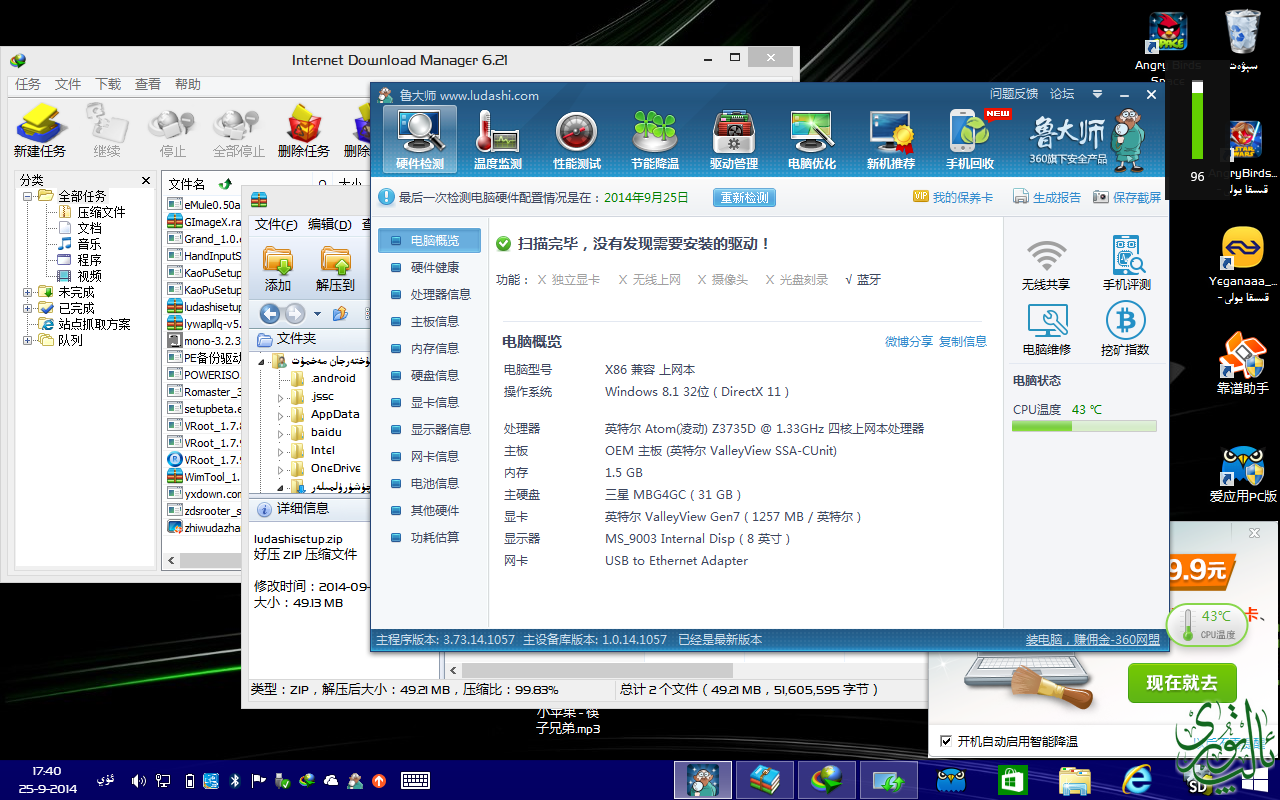Open 编辑(D) menu in archive window

(x=329, y=225)
